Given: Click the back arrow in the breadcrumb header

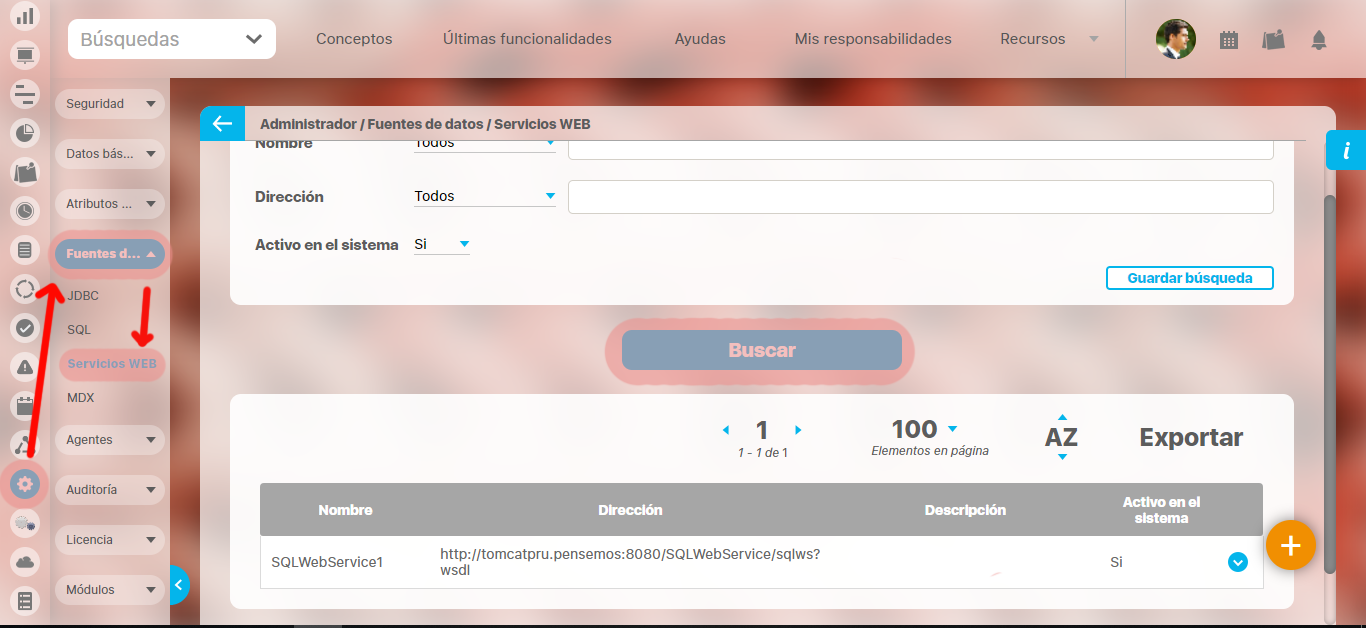Looking at the screenshot, I should pyautogui.click(x=222, y=124).
